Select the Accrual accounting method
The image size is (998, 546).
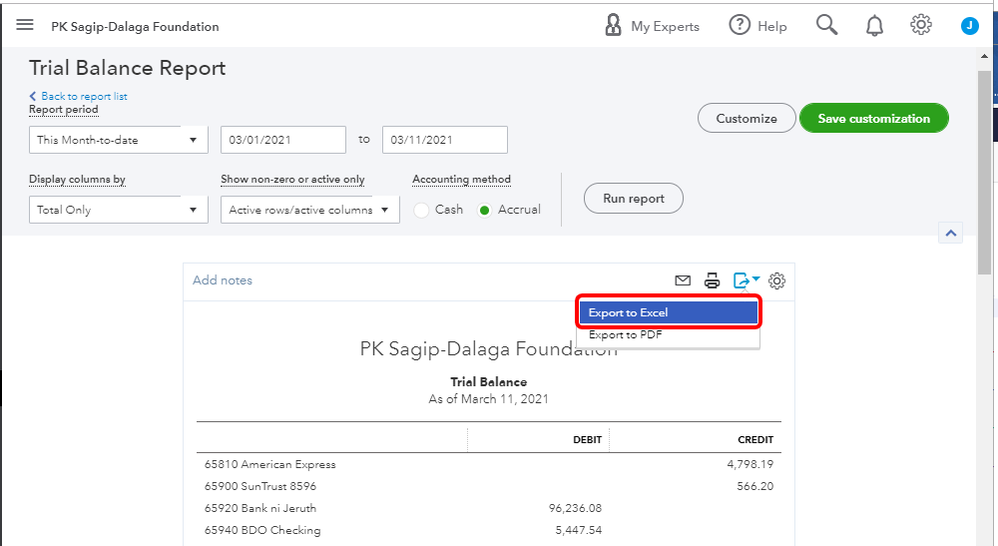486,210
